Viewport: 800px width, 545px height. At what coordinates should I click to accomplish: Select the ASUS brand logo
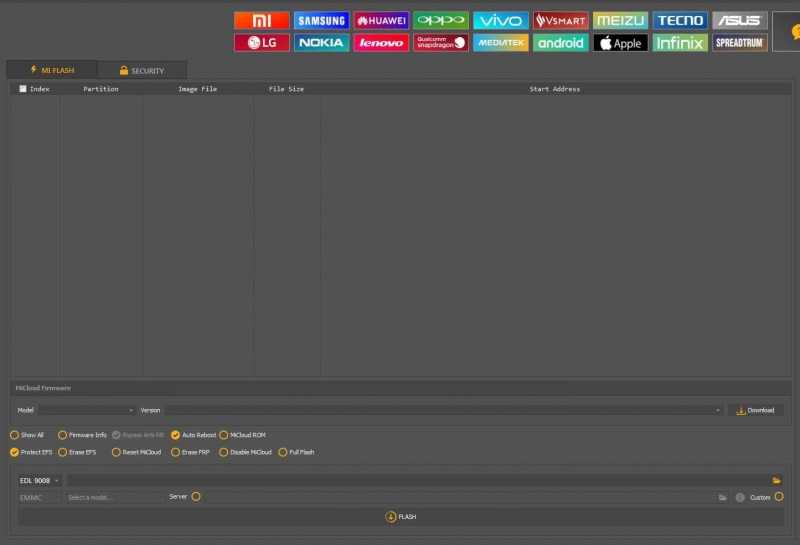point(740,20)
